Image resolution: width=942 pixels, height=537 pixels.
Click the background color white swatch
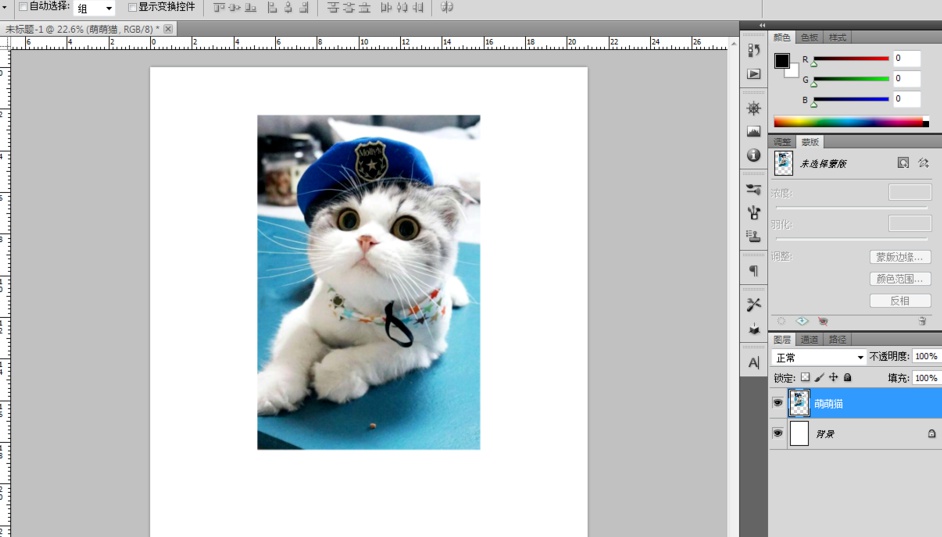click(x=794, y=72)
